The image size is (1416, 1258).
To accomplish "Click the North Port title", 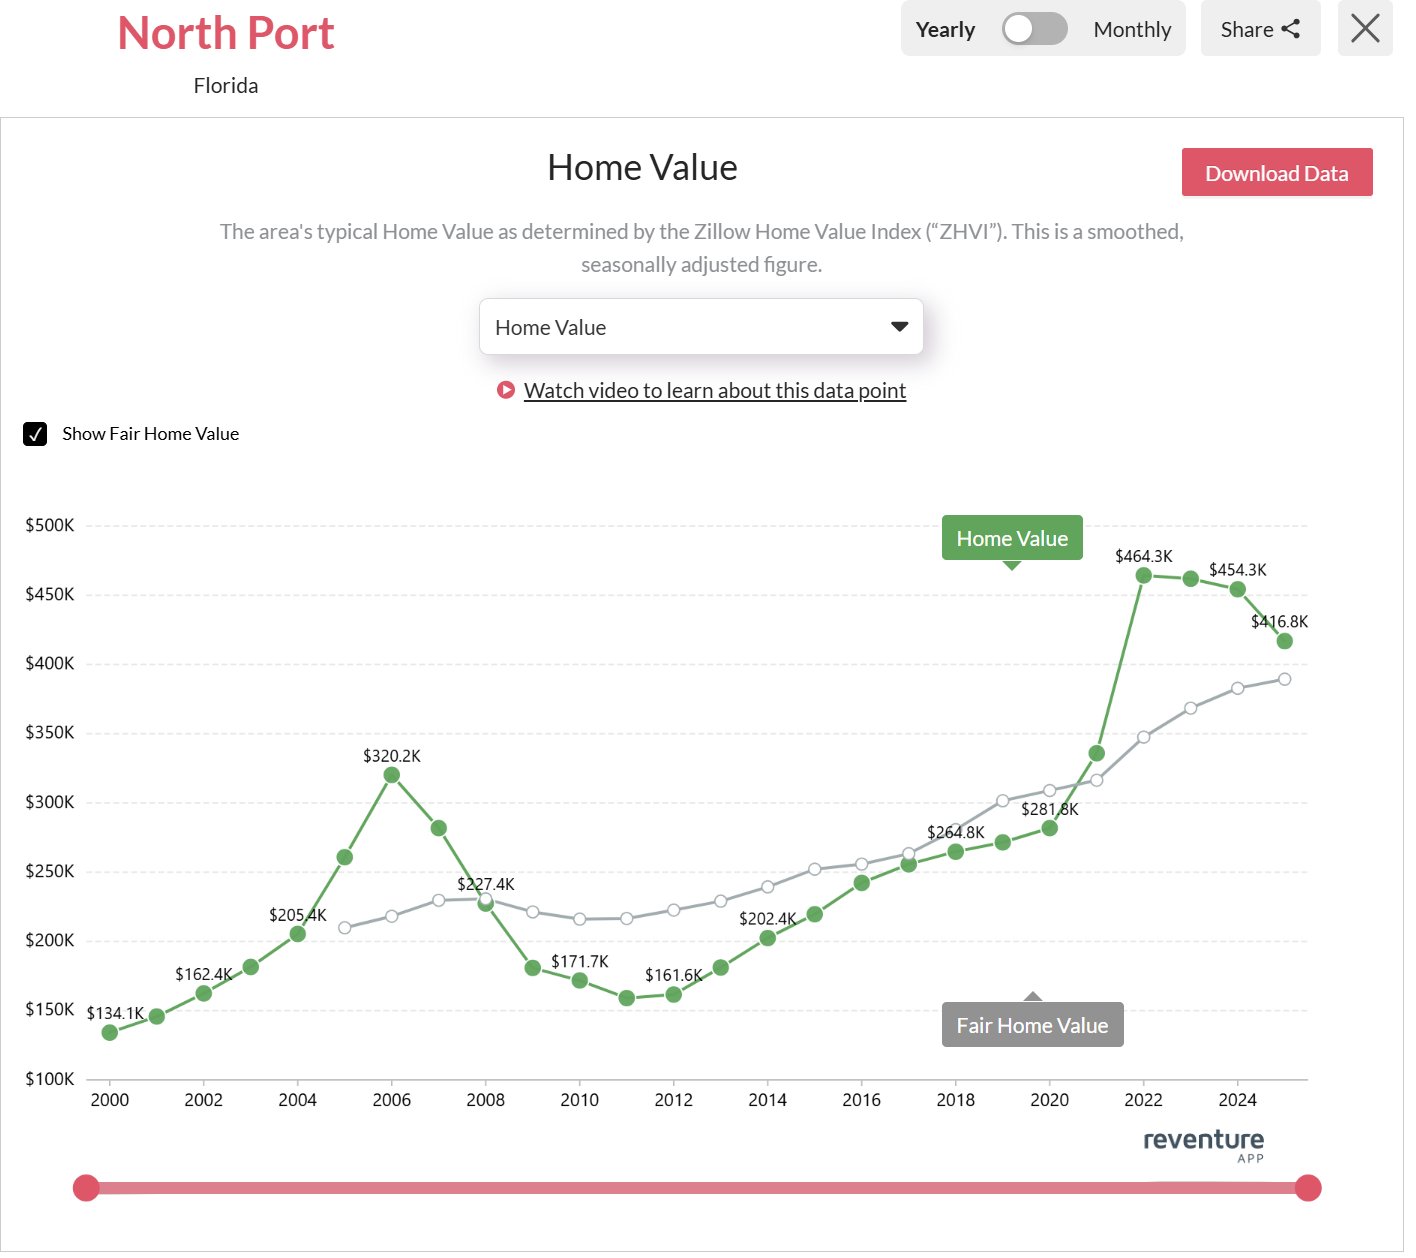I will click(x=226, y=33).
